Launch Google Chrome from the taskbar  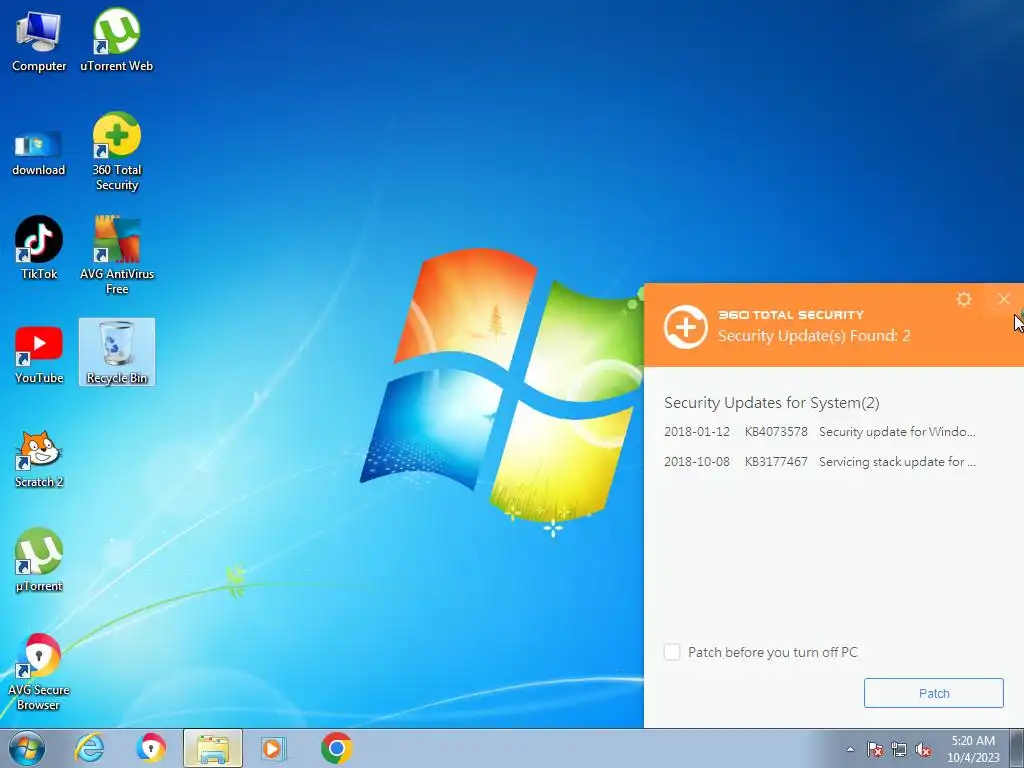tap(336, 748)
